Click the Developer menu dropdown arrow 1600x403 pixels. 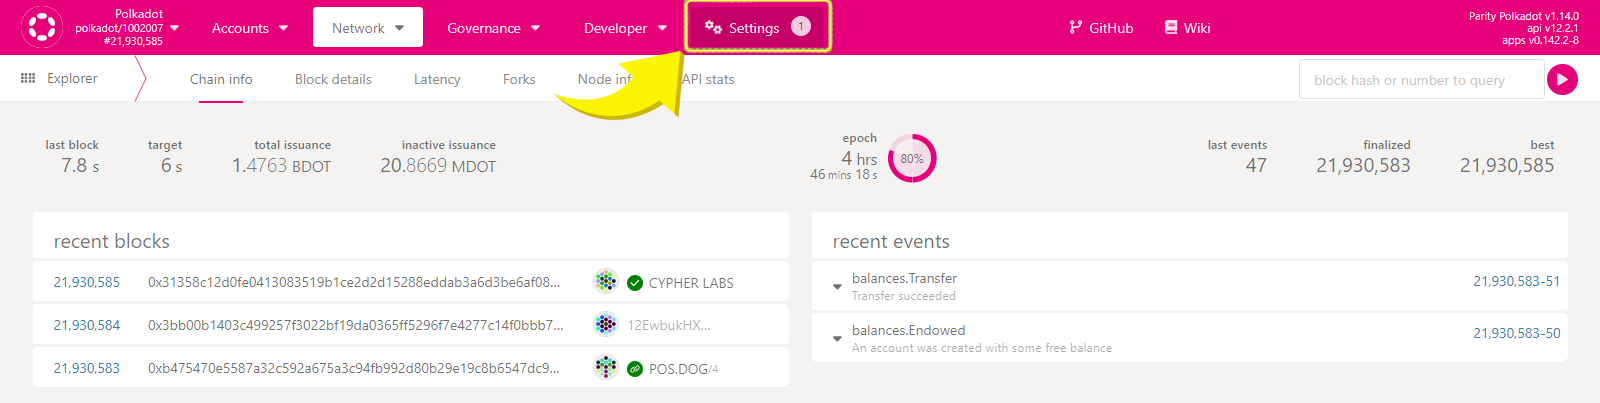[662, 28]
